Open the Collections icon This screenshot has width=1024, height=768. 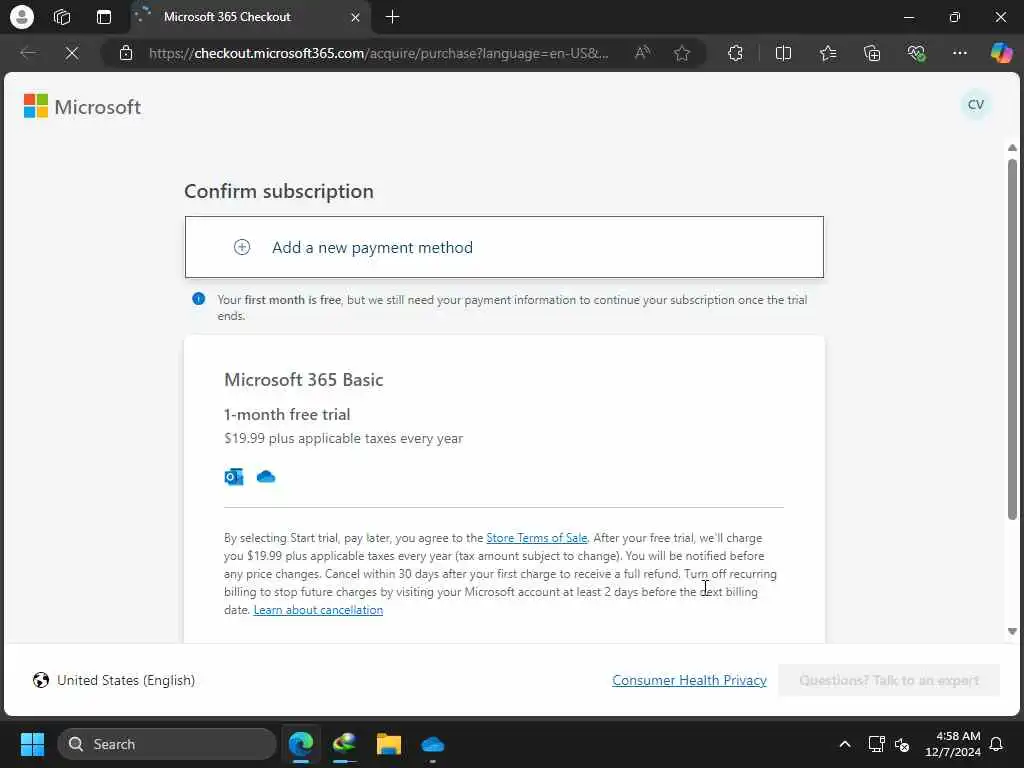click(x=872, y=53)
